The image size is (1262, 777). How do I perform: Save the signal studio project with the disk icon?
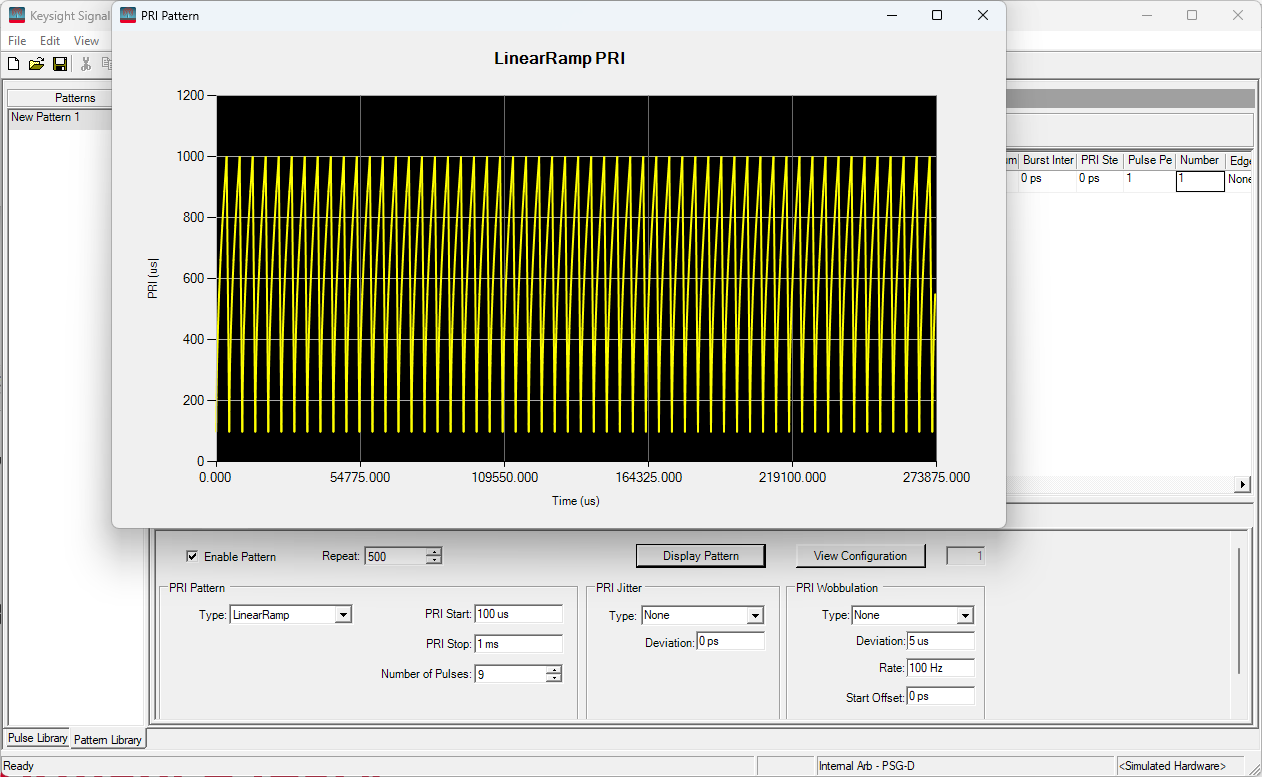click(60, 63)
